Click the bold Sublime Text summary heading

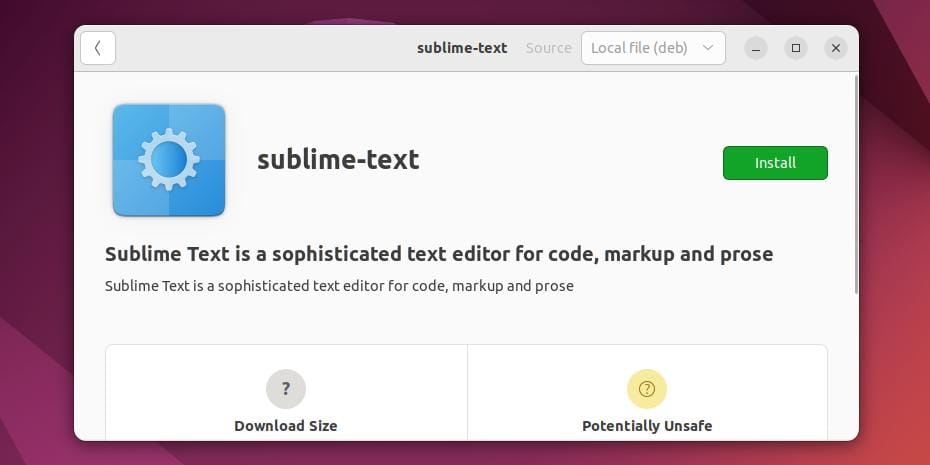pos(439,254)
